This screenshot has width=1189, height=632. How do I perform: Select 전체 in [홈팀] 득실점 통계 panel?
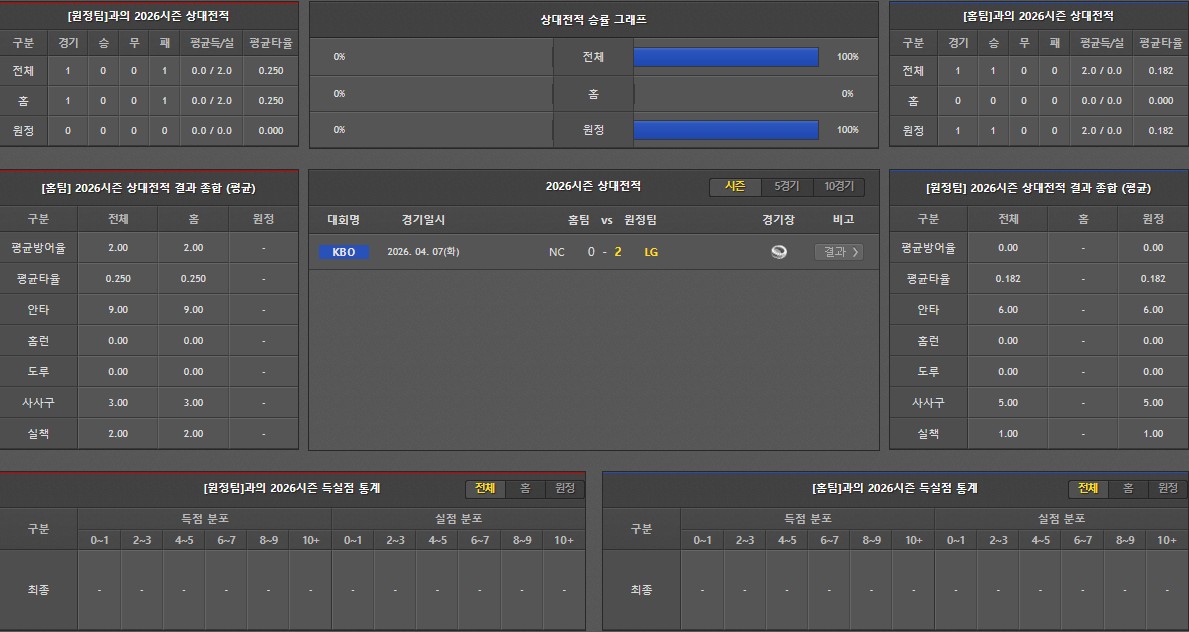1087,488
